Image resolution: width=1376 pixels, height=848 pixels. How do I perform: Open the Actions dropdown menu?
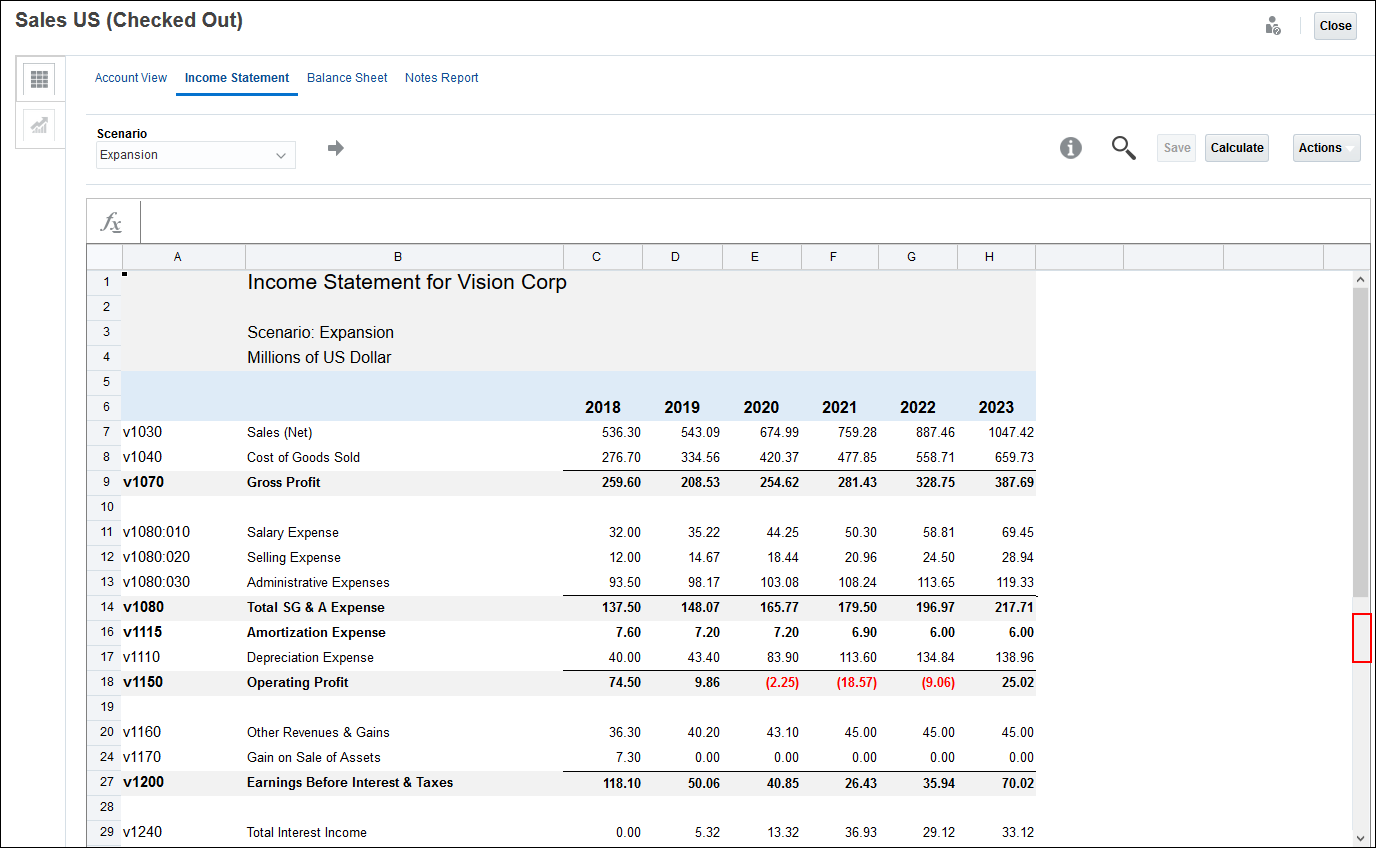click(1326, 147)
